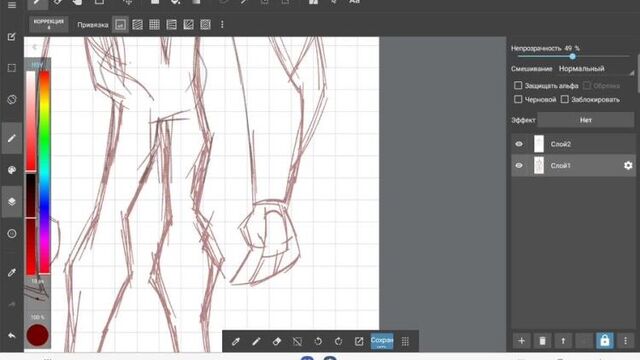Open the current dark red color swatch
Image resolution: width=640 pixels, height=360 pixels.
click(38, 335)
